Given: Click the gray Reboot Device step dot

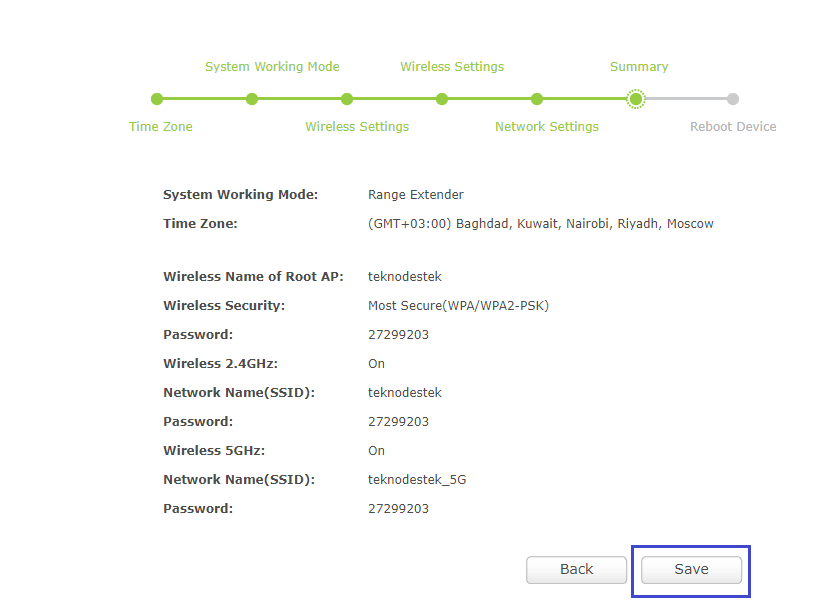Looking at the screenshot, I should (x=733, y=99).
